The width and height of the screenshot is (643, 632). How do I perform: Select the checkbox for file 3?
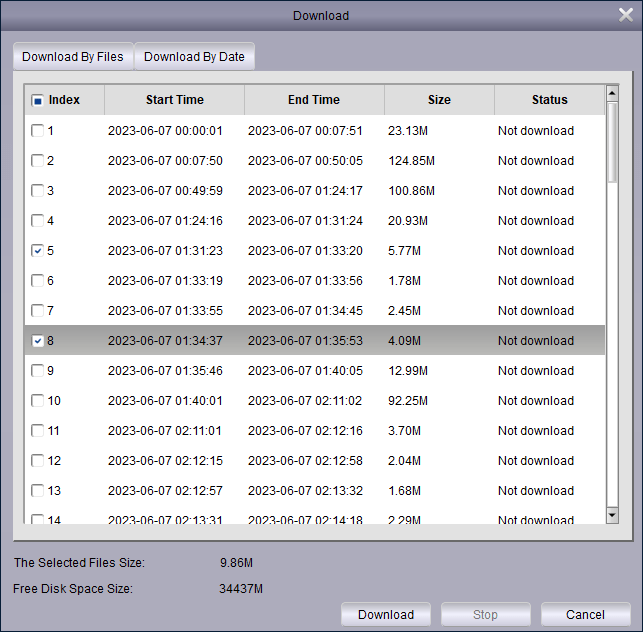38,191
